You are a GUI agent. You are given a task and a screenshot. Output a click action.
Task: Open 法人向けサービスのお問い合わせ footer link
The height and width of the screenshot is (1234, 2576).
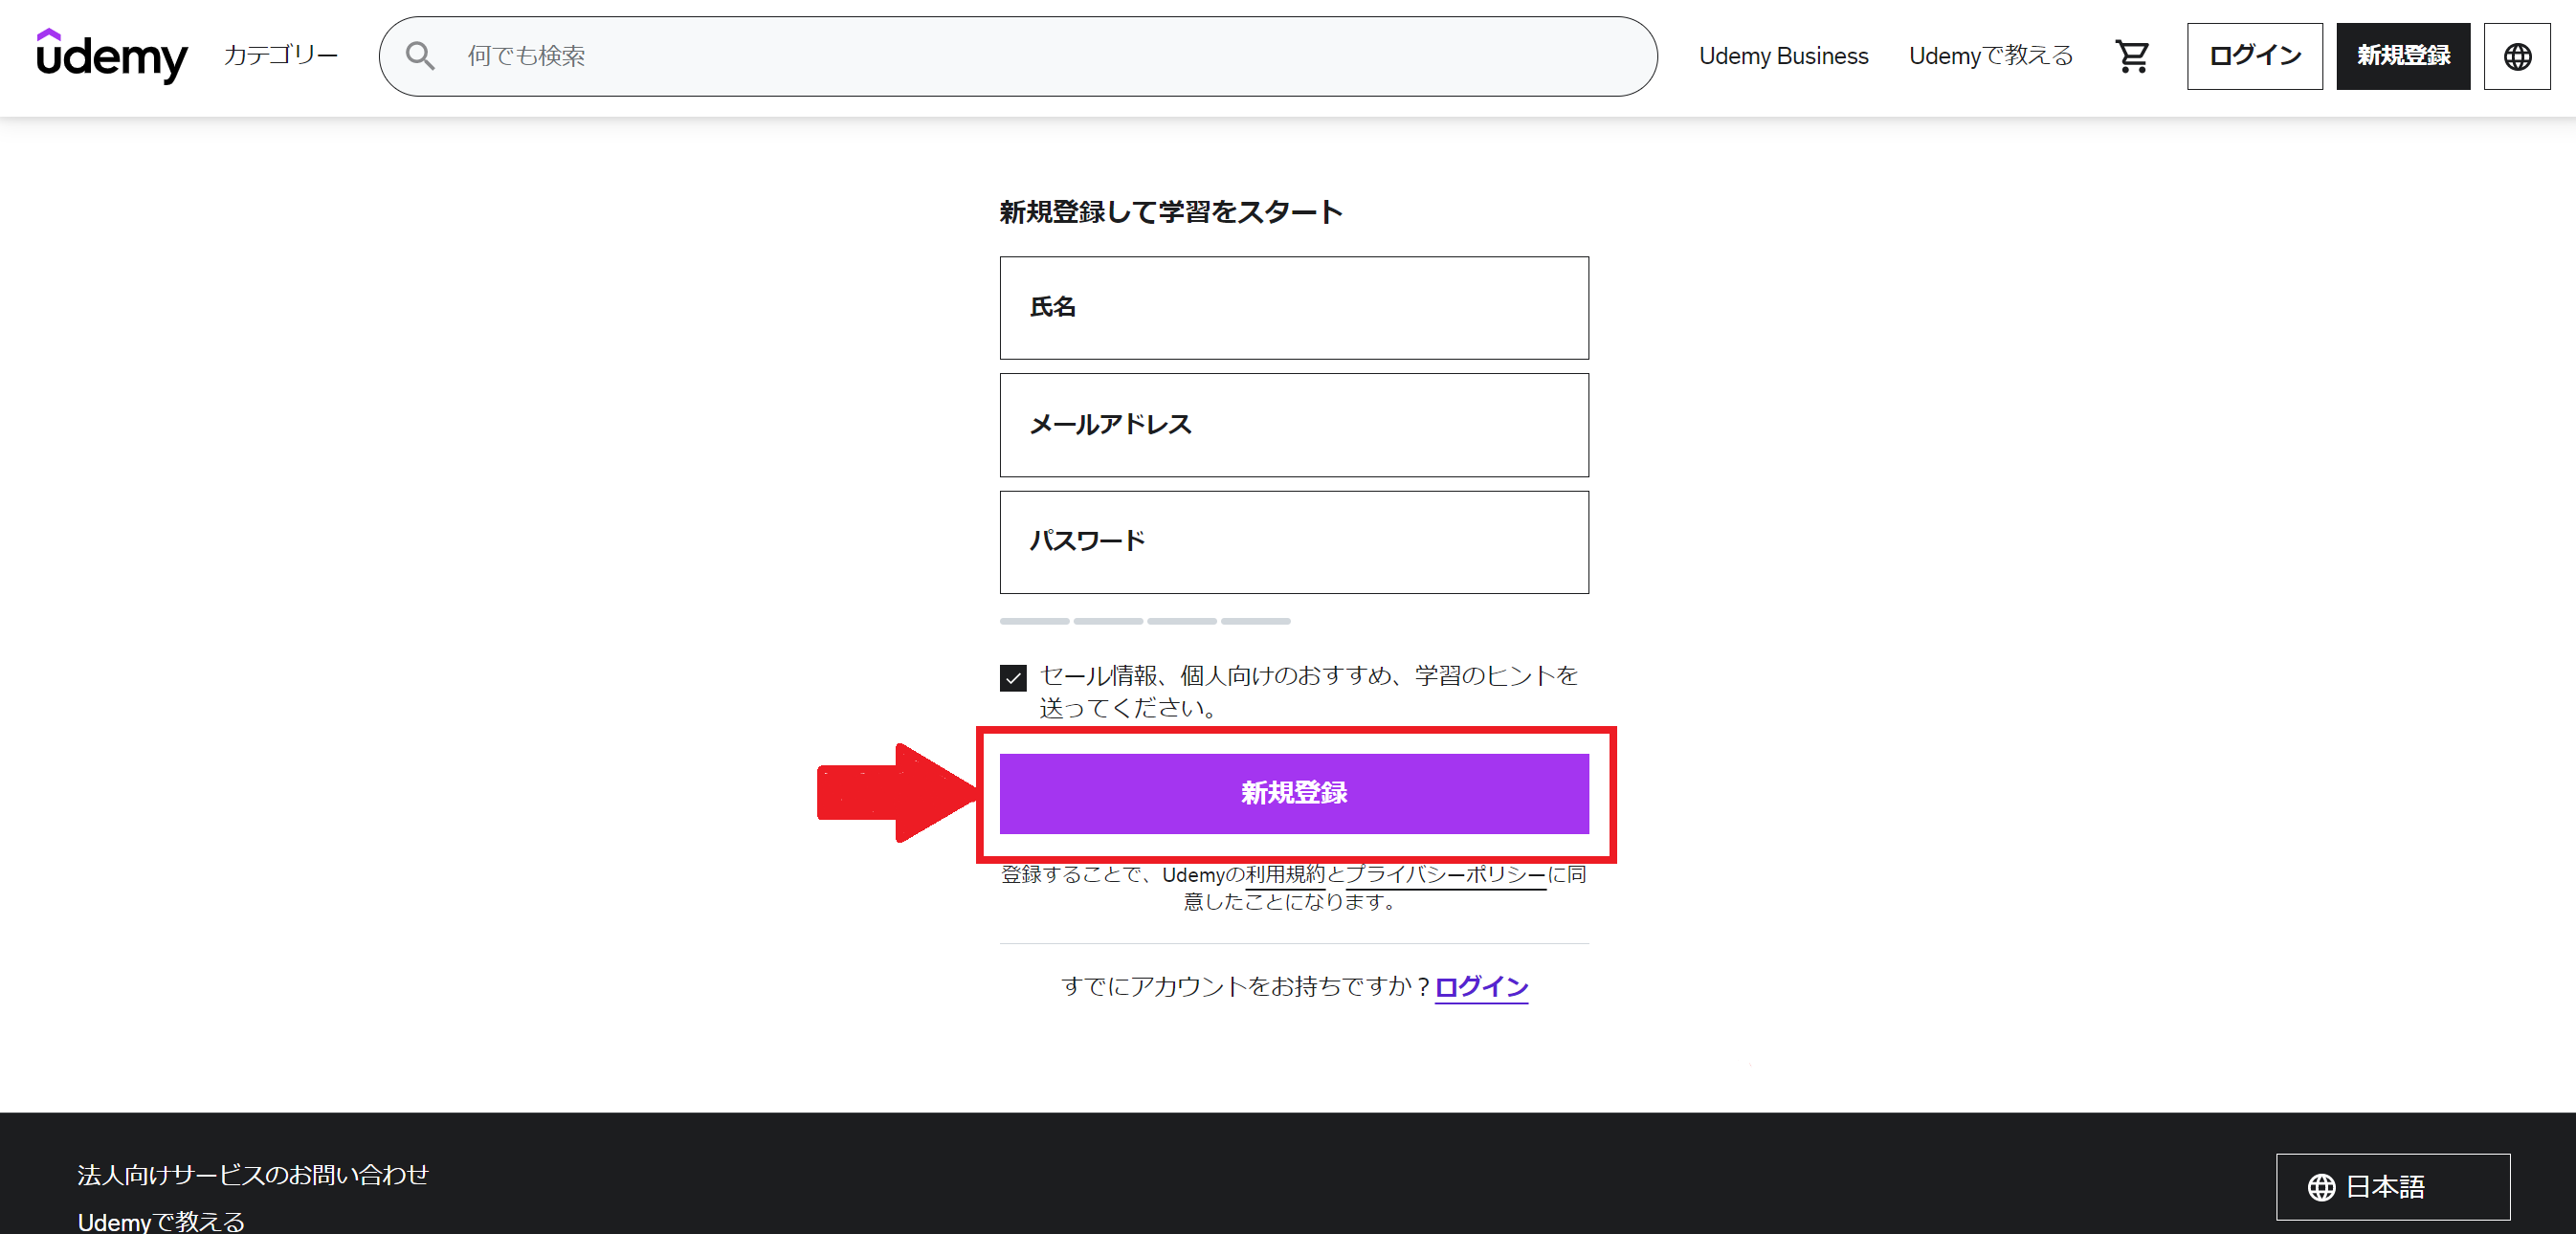coord(253,1175)
